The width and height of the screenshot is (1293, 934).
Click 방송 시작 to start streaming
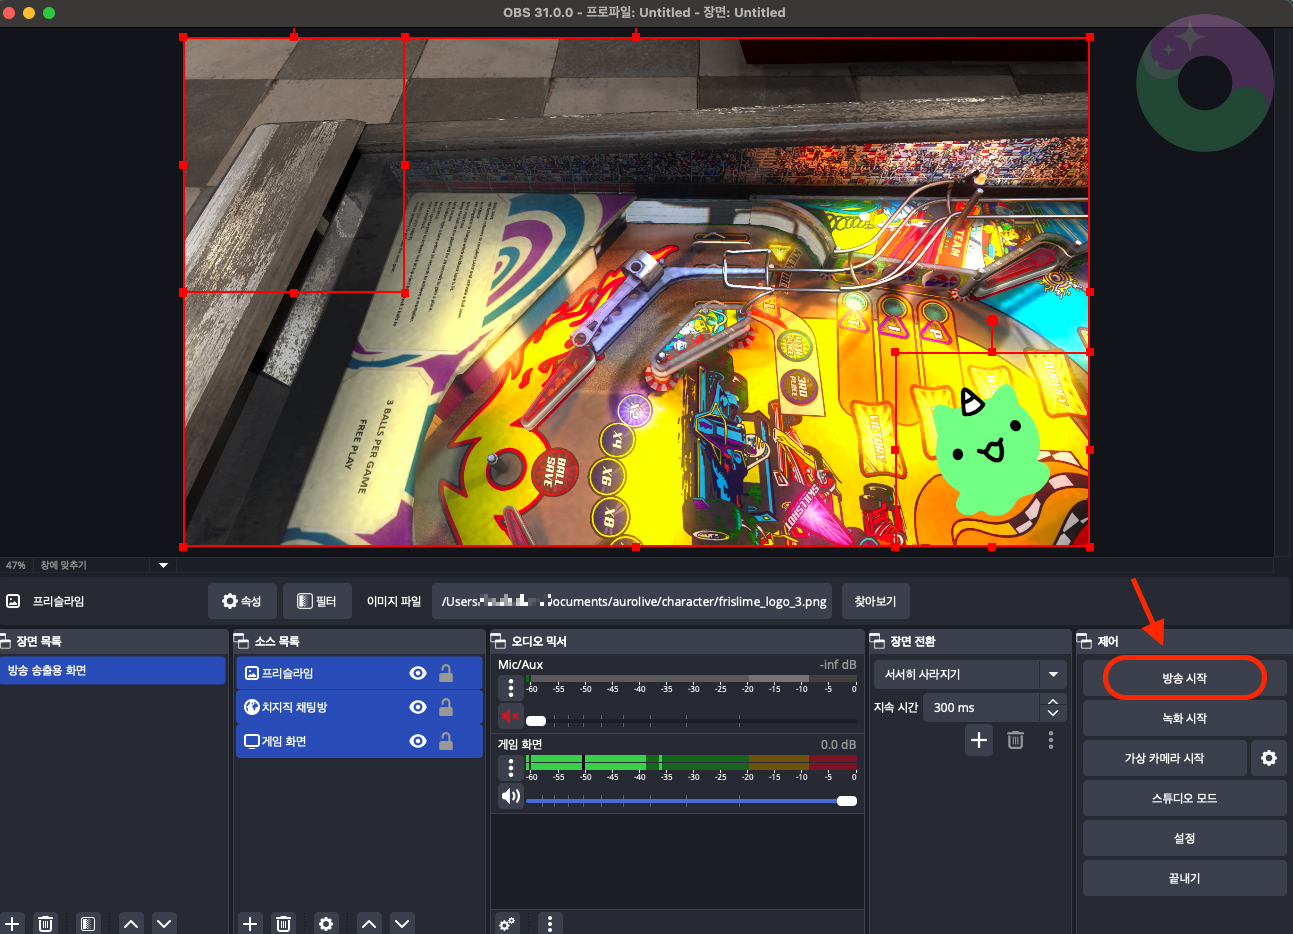coord(1184,678)
